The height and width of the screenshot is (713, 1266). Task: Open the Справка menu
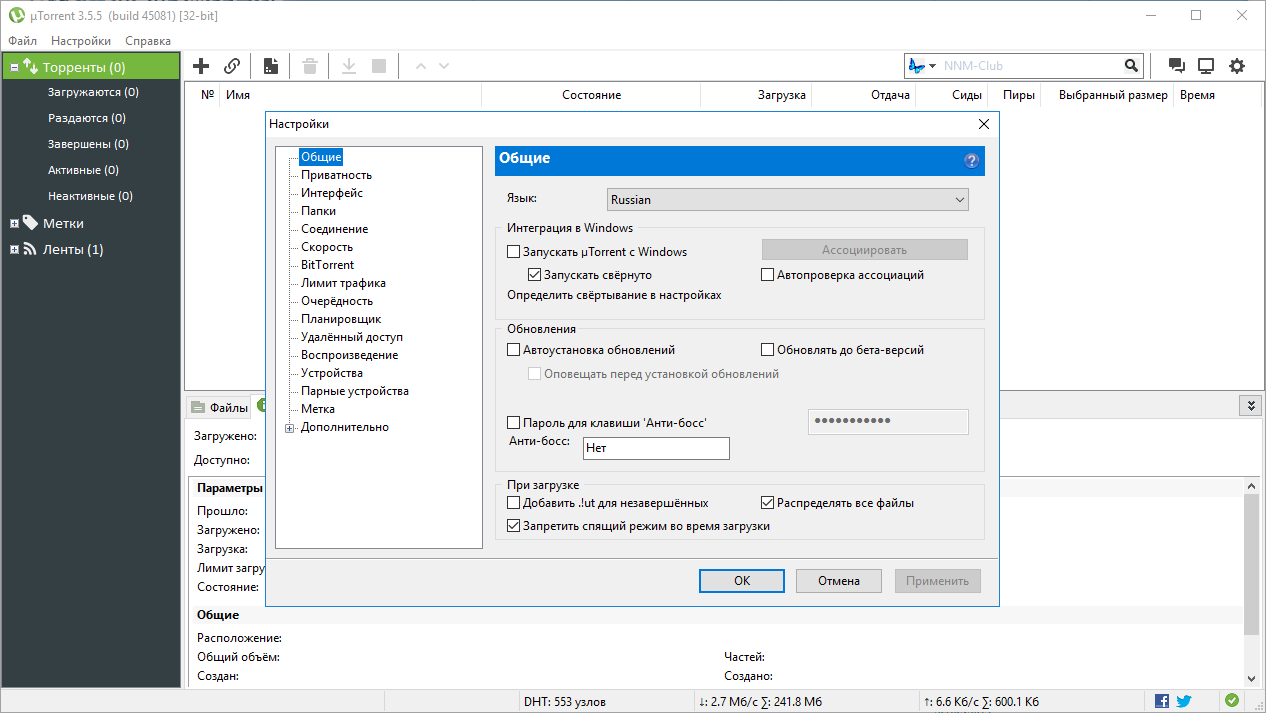click(x=148, y=41)
